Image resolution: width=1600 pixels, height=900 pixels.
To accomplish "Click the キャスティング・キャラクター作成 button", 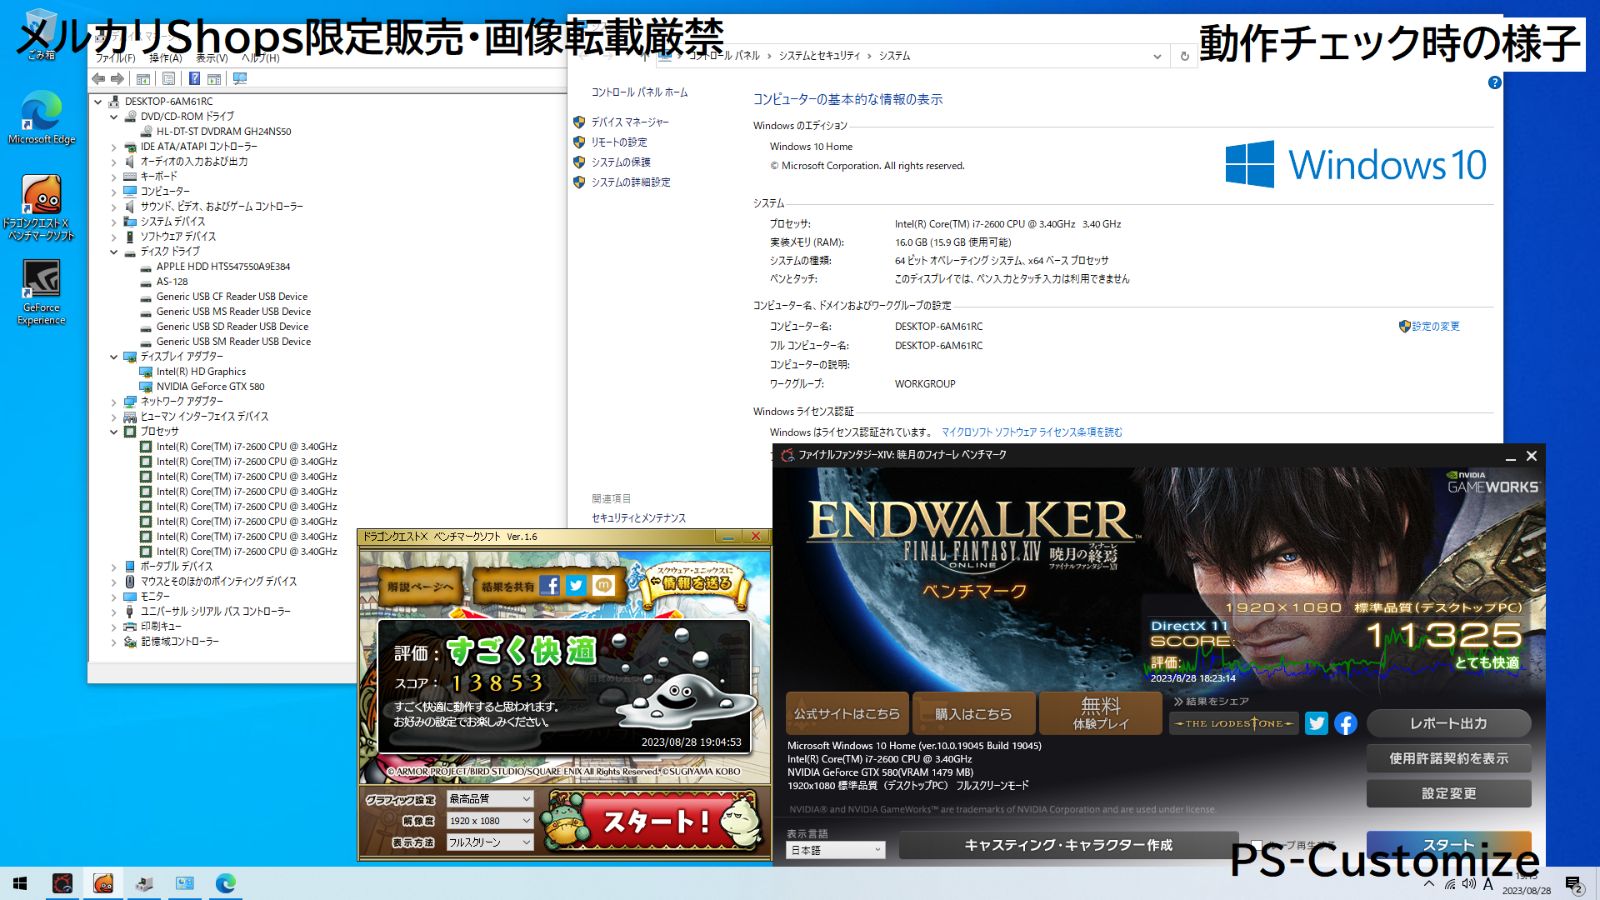I will click(1068, 845).
